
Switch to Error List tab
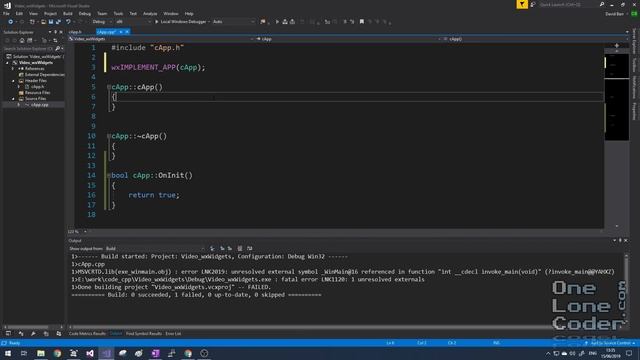[173, 334]
